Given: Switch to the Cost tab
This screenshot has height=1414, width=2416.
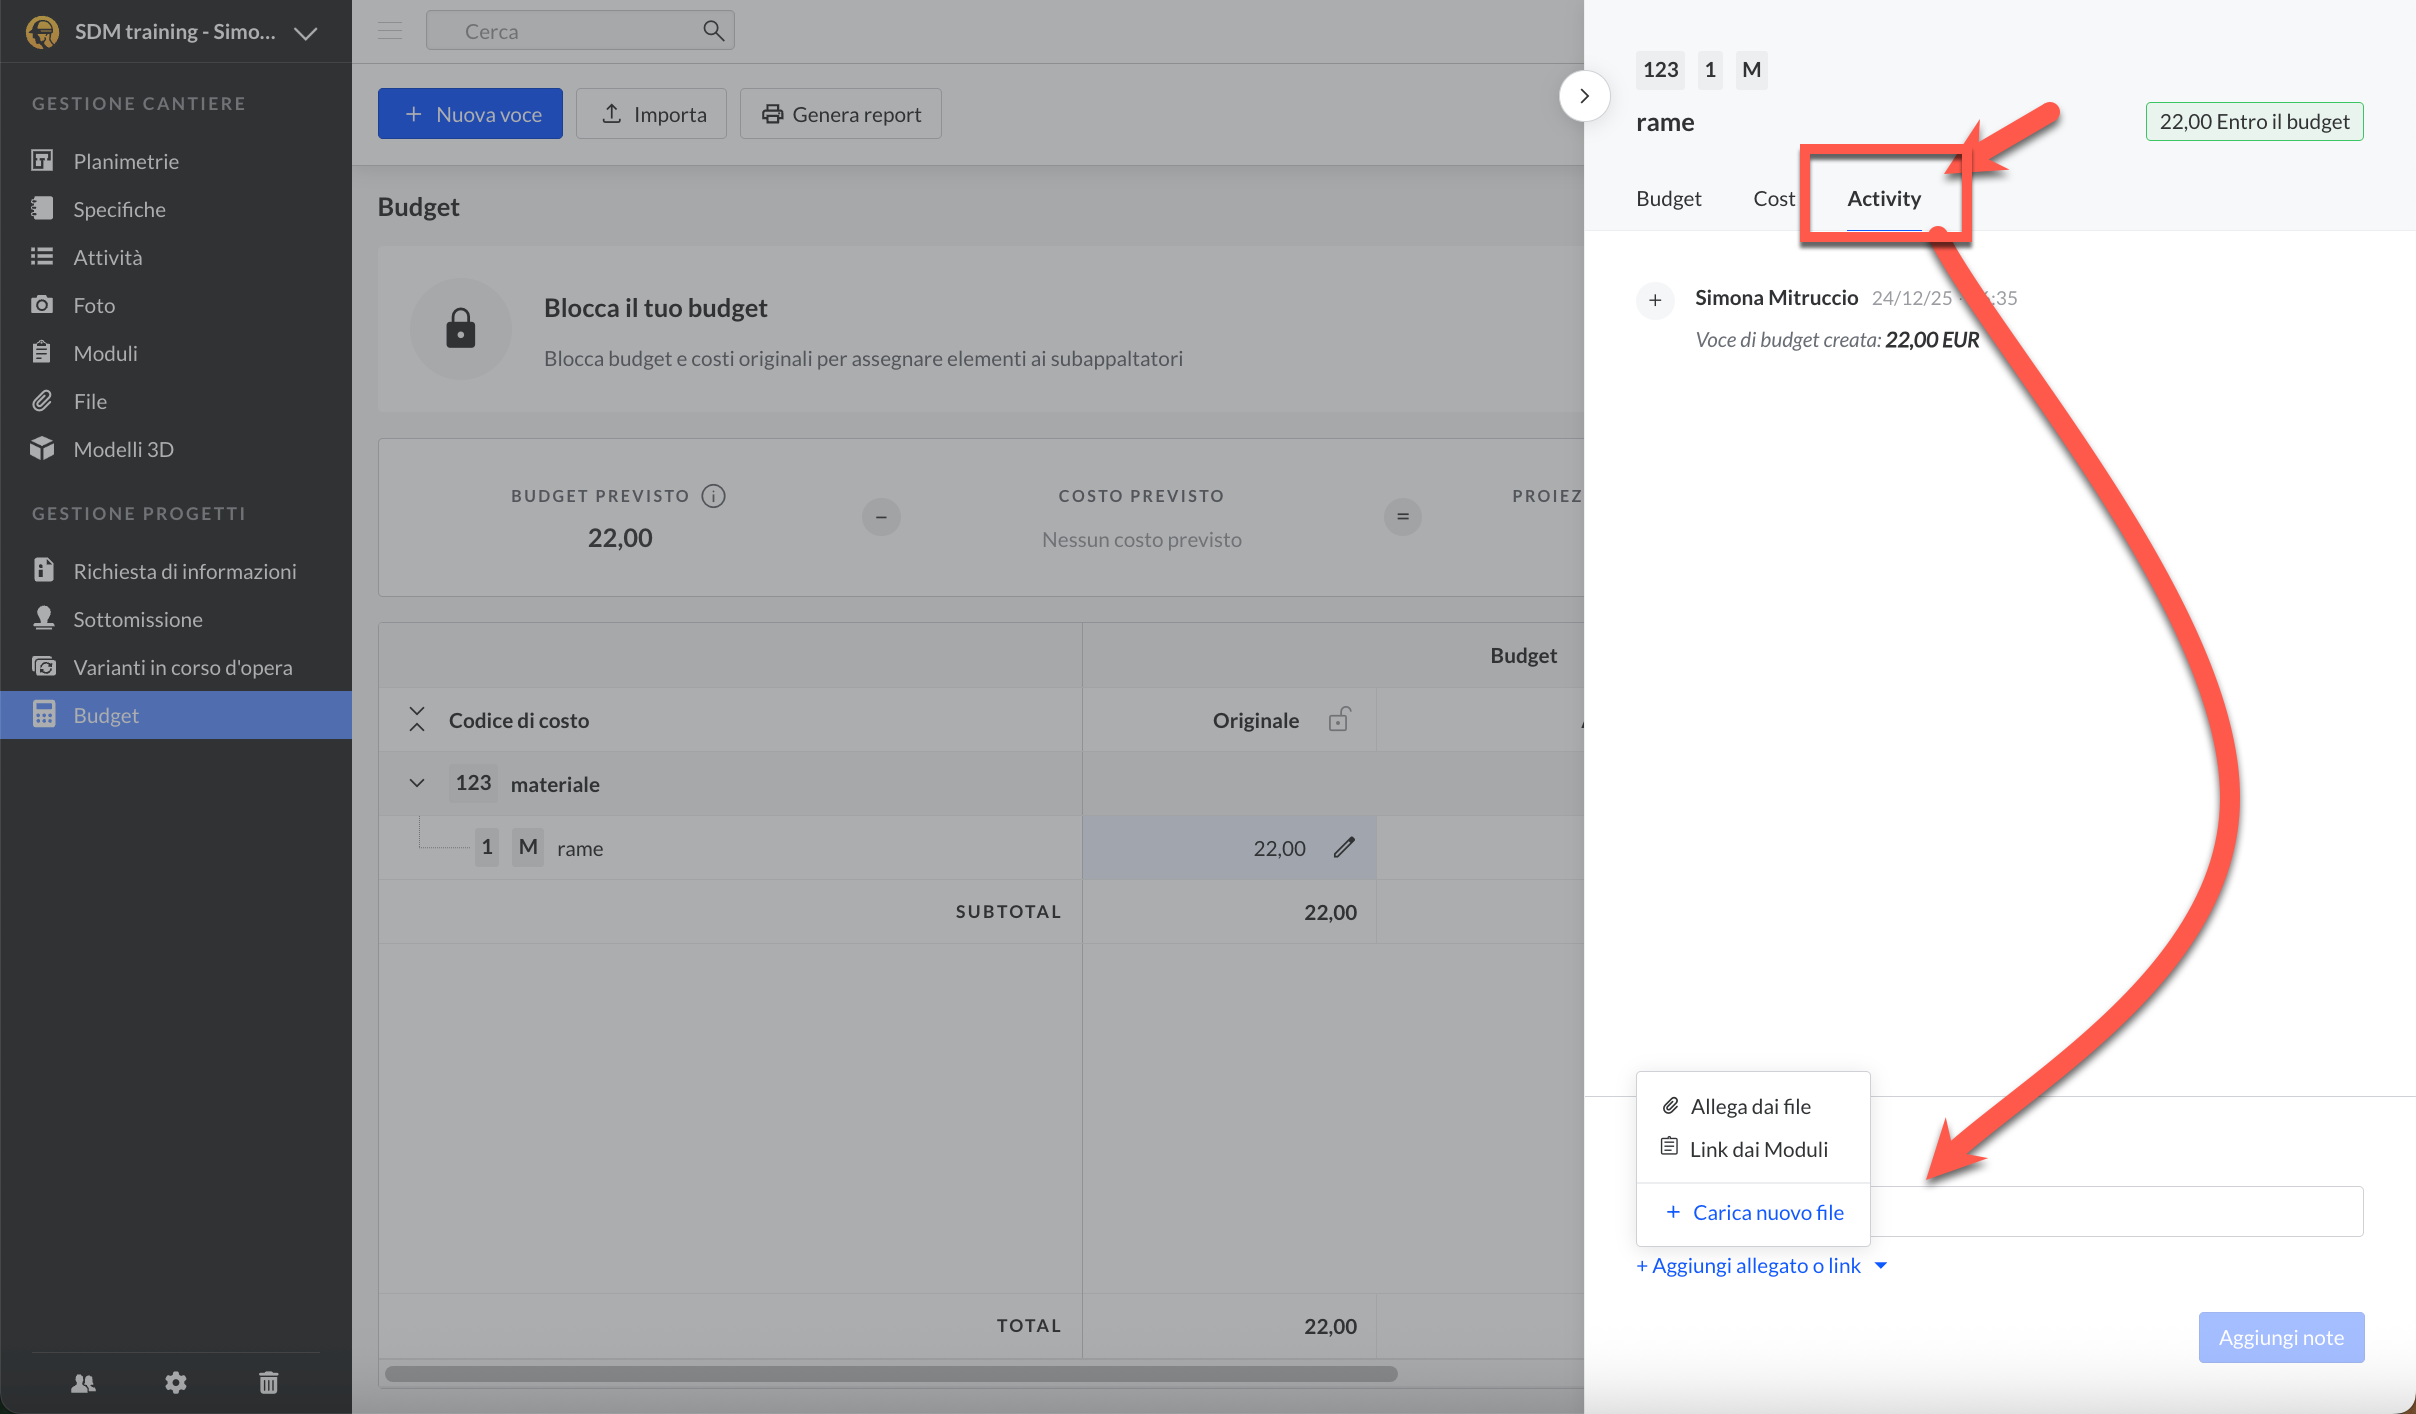Looking at the screenshot, I should coord(1773,199).
